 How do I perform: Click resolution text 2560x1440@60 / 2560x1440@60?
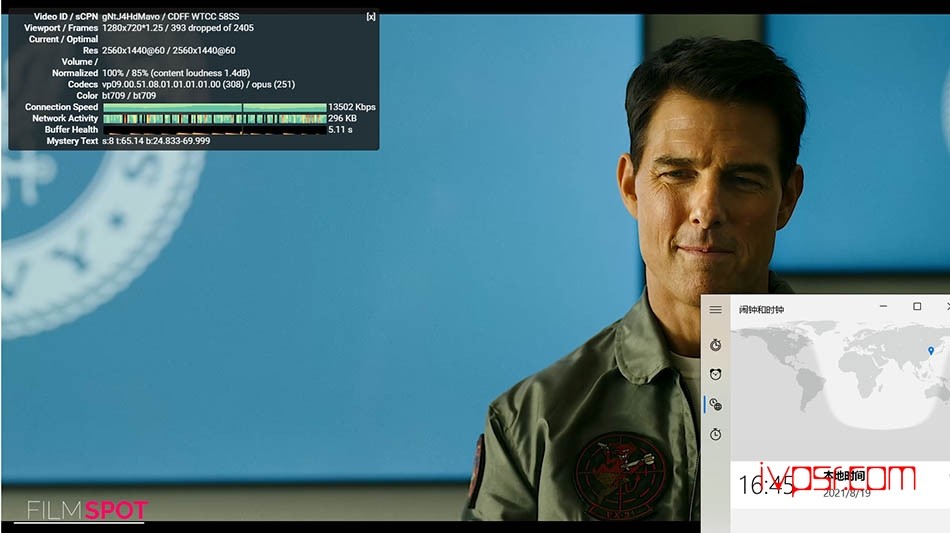click(x=168, y=50)
